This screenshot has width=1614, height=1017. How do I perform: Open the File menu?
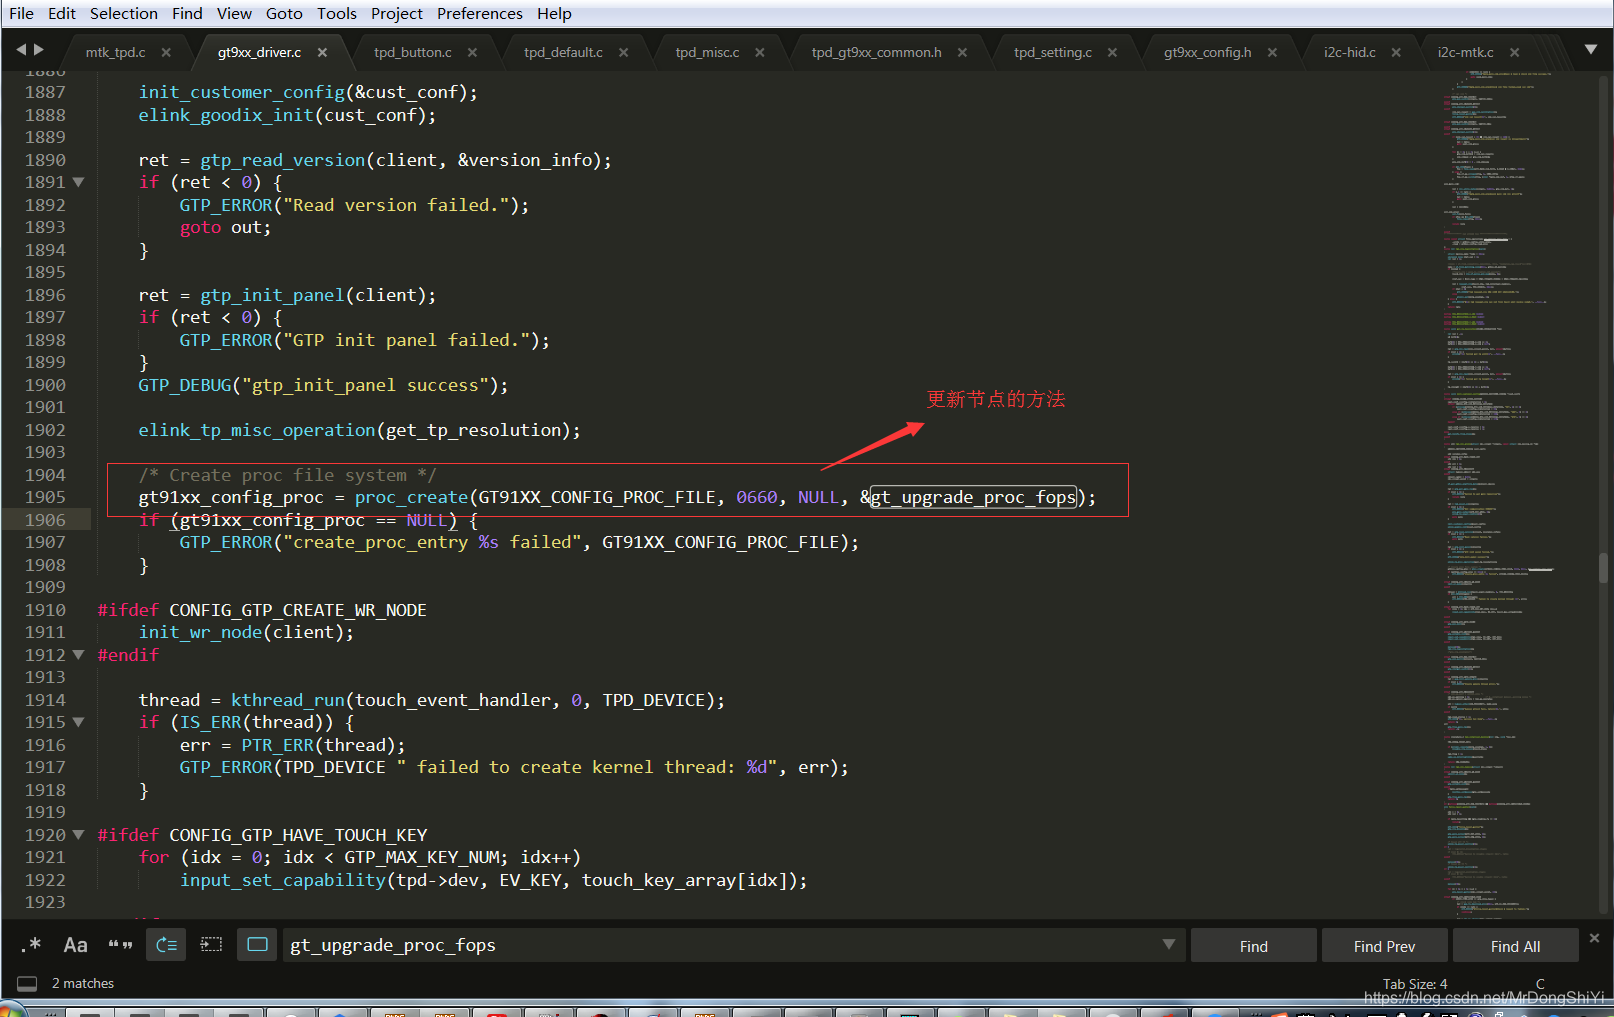click(21, 13)
